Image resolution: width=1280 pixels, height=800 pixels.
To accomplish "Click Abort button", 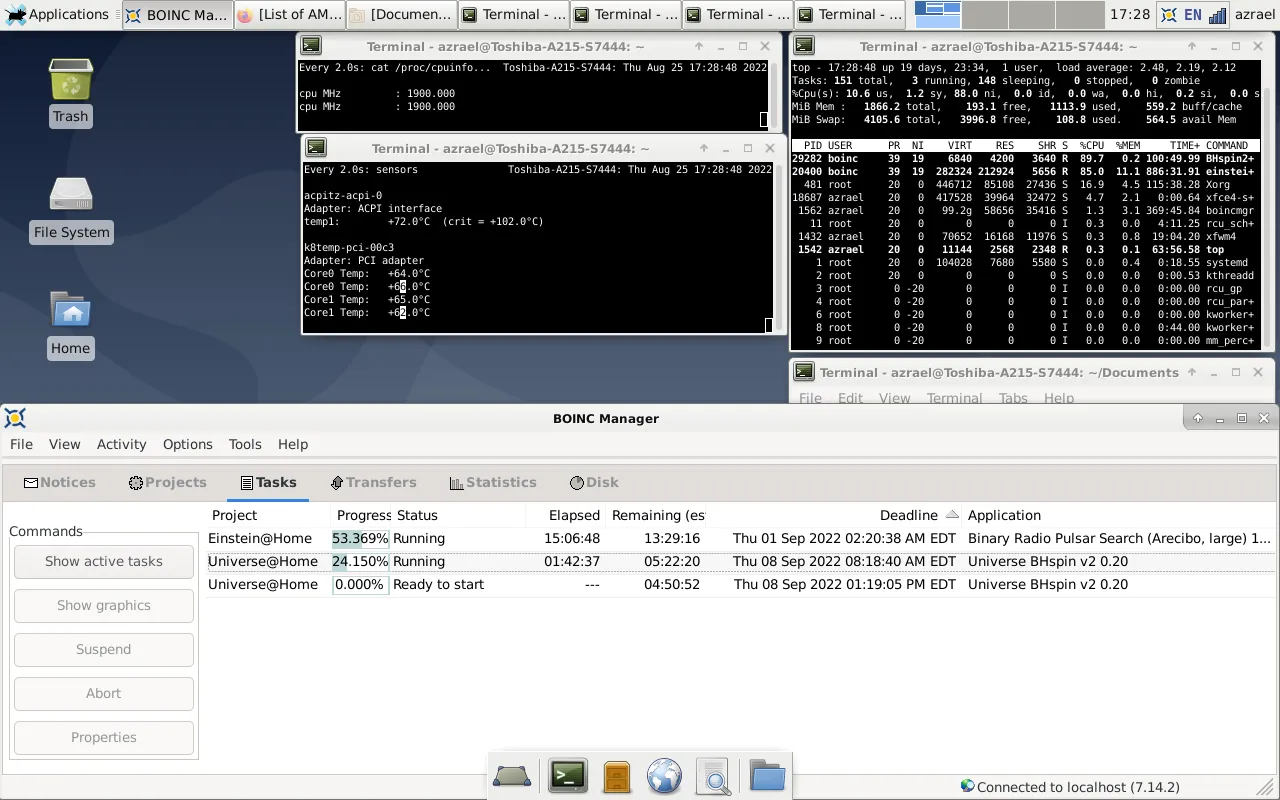I will click(x=104, y=693).
